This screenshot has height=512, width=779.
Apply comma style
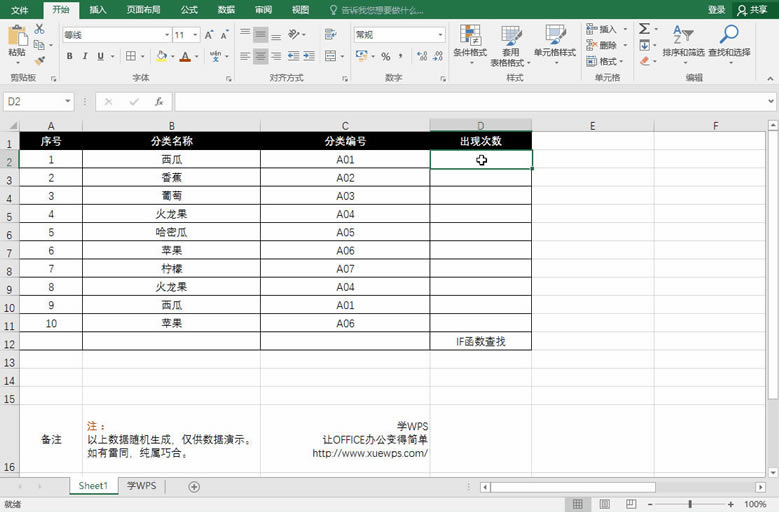(400, 57)
